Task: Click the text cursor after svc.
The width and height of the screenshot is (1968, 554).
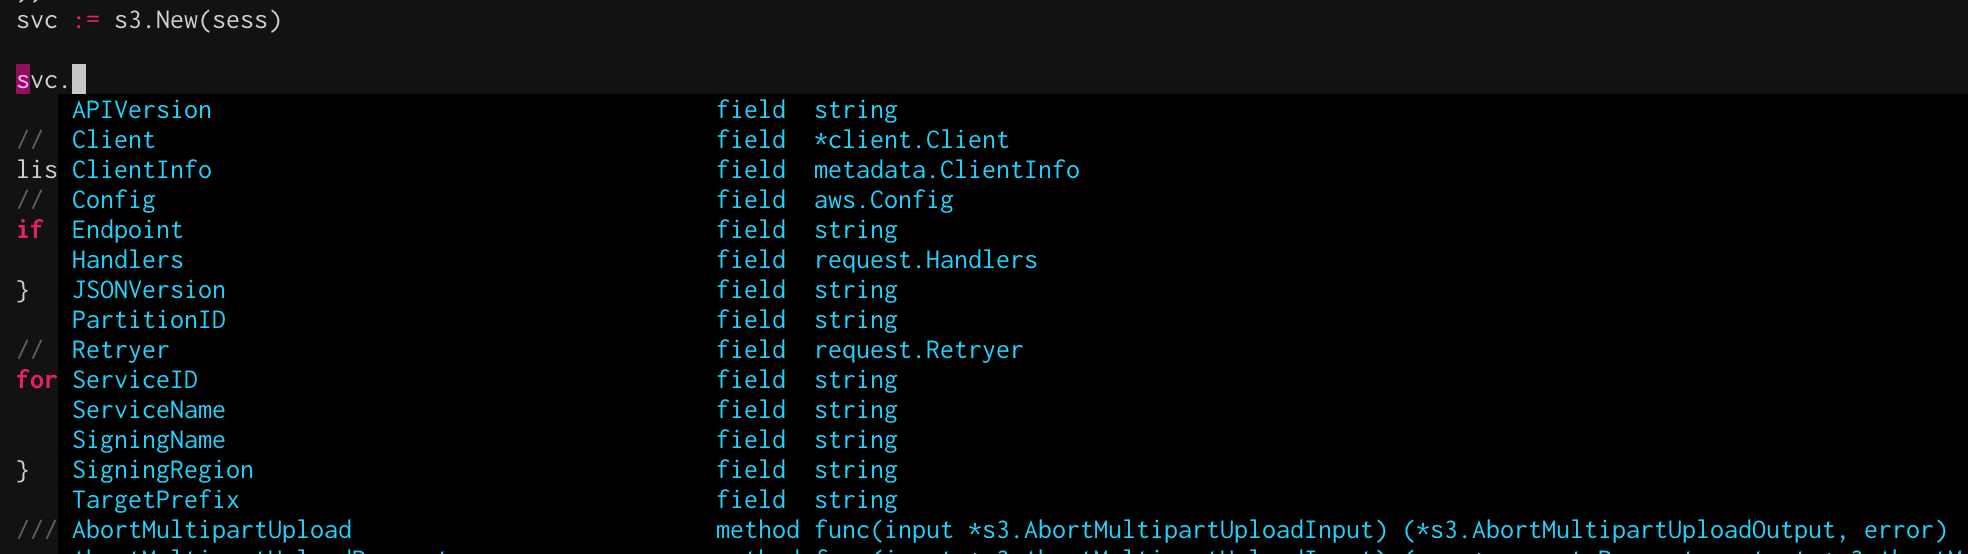Action: (x=79, y=79)
